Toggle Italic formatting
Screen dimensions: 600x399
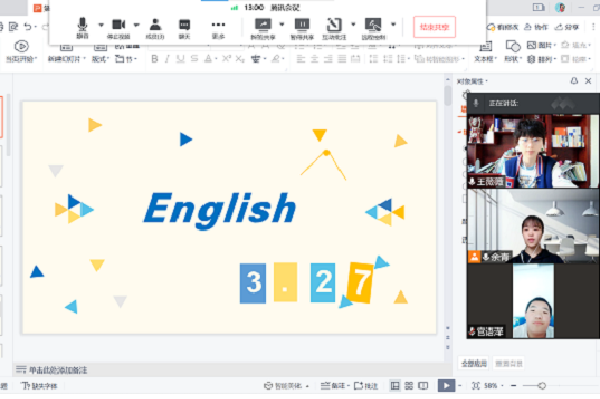coord(167,59)
